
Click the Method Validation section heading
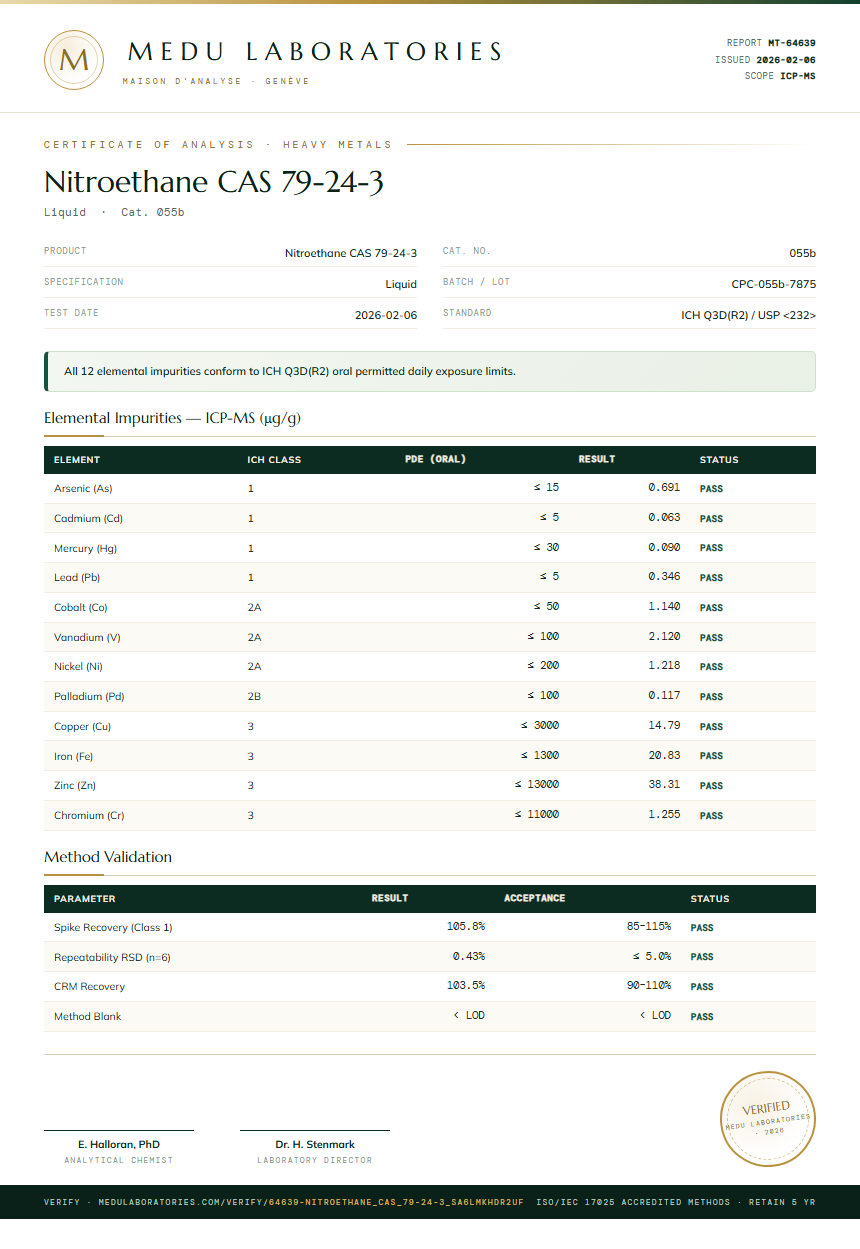108,857
